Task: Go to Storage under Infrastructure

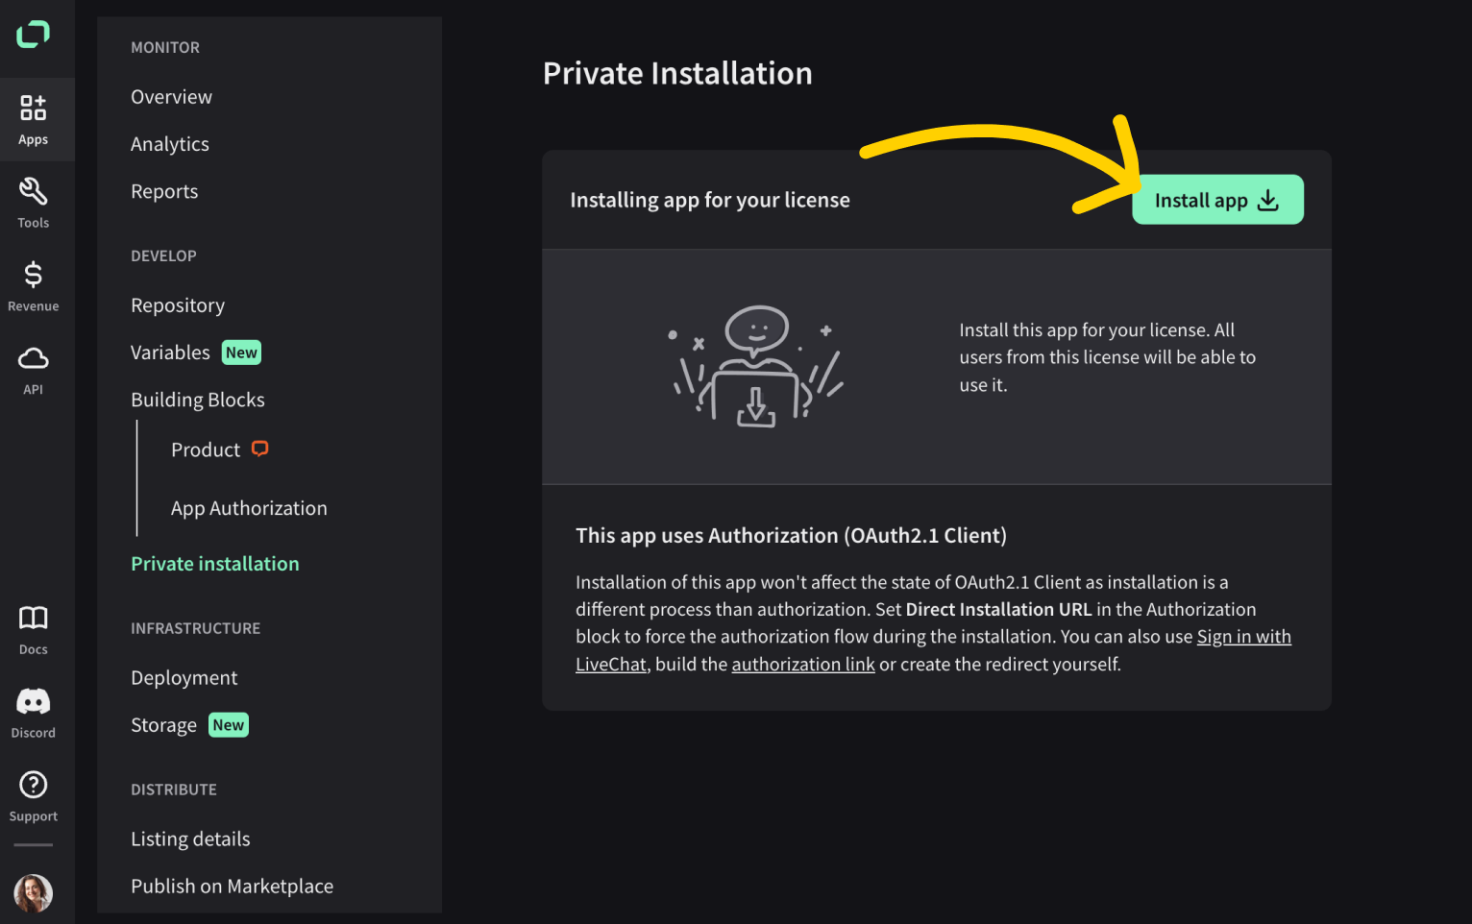Action: 163,725
